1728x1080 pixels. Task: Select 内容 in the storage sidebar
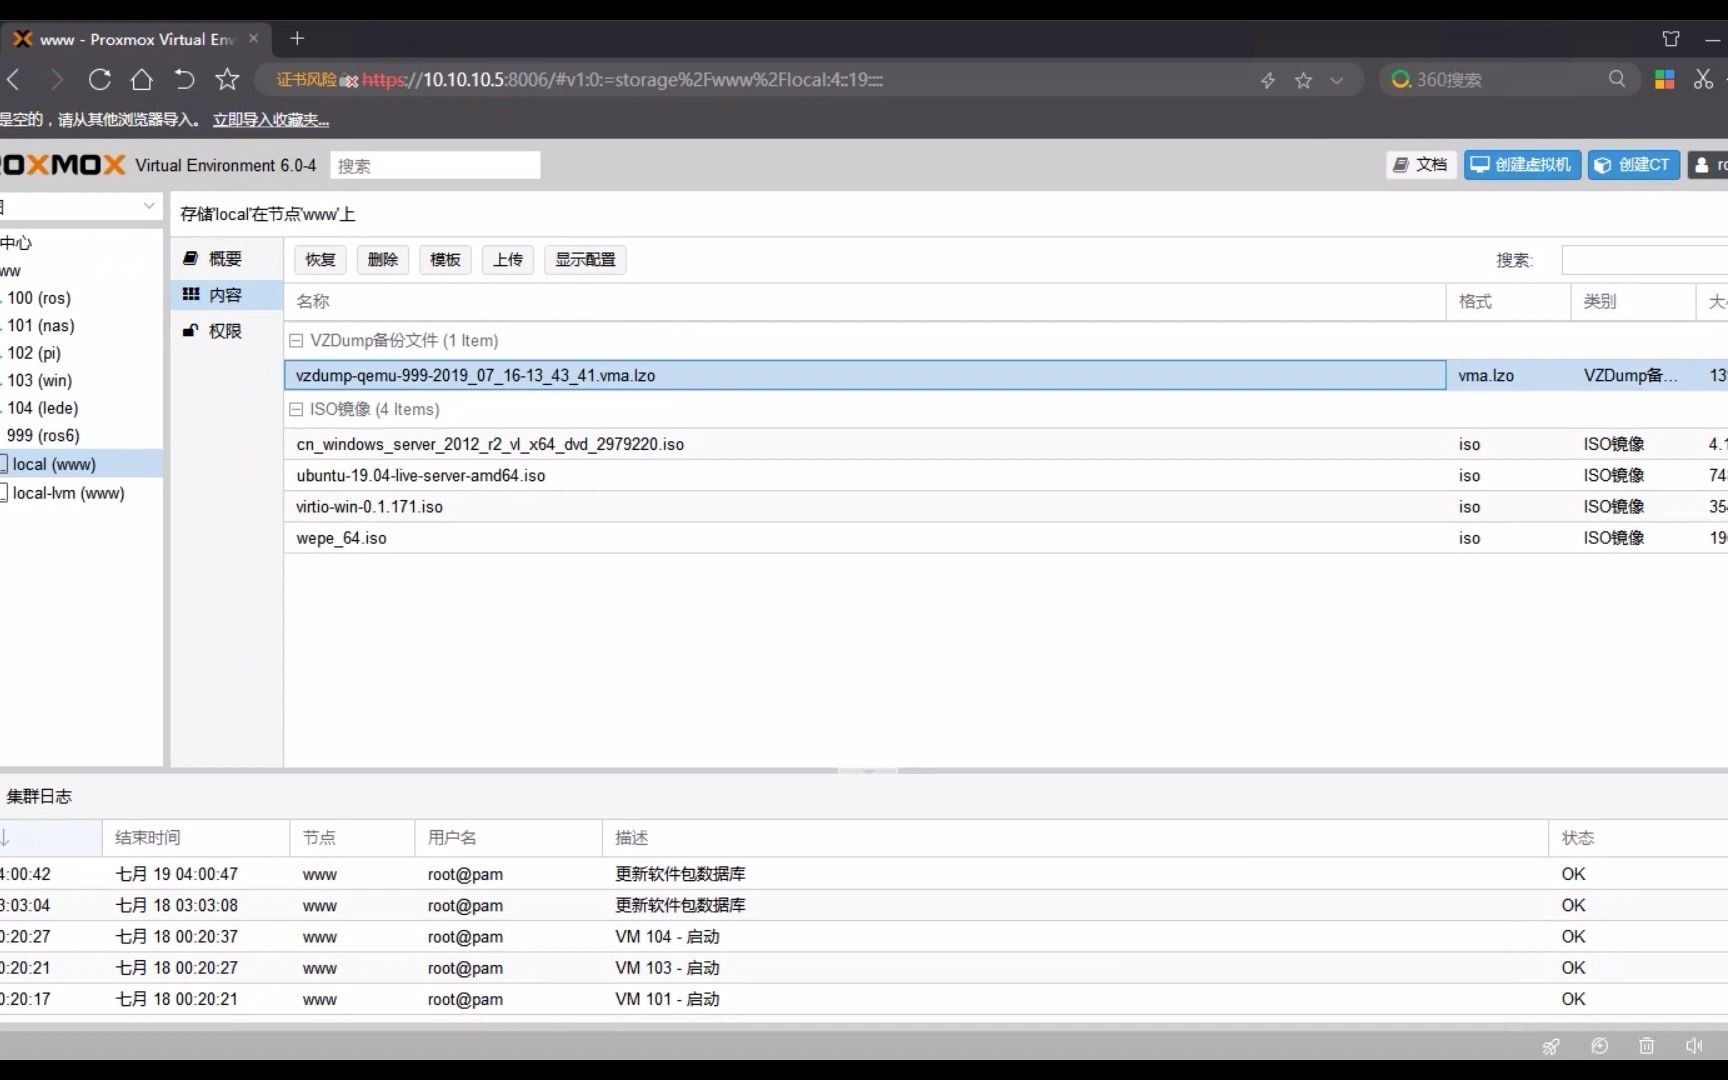(x=226, y=294)
